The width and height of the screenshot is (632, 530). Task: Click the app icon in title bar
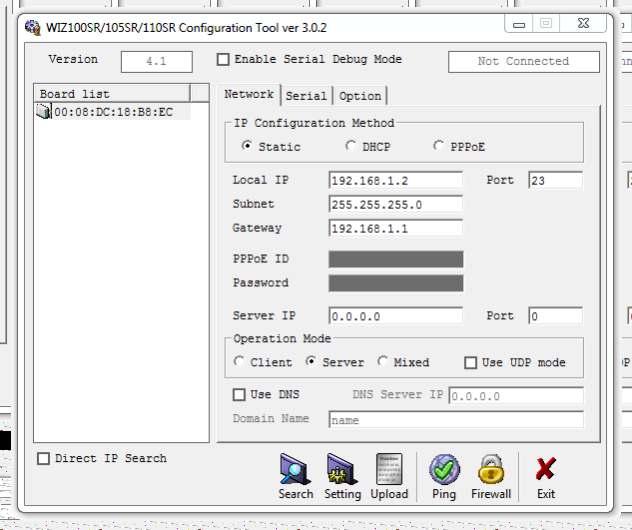click(33, 27)
